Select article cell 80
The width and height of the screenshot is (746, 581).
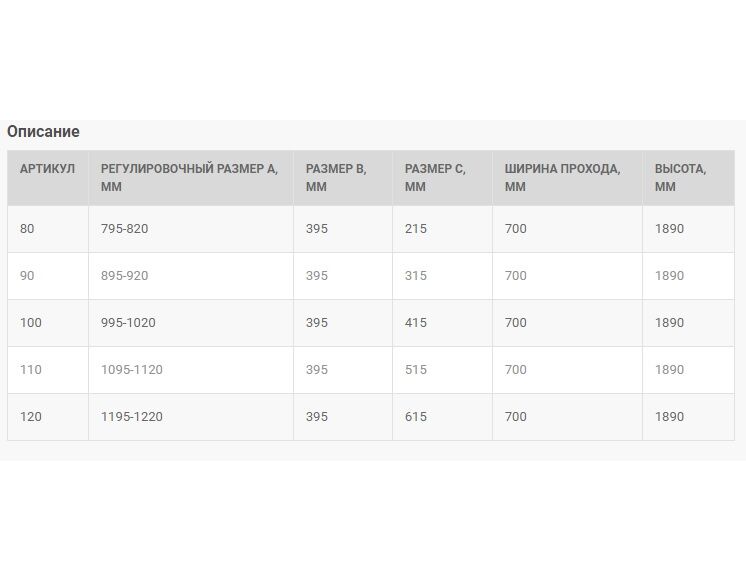point(48,229)
